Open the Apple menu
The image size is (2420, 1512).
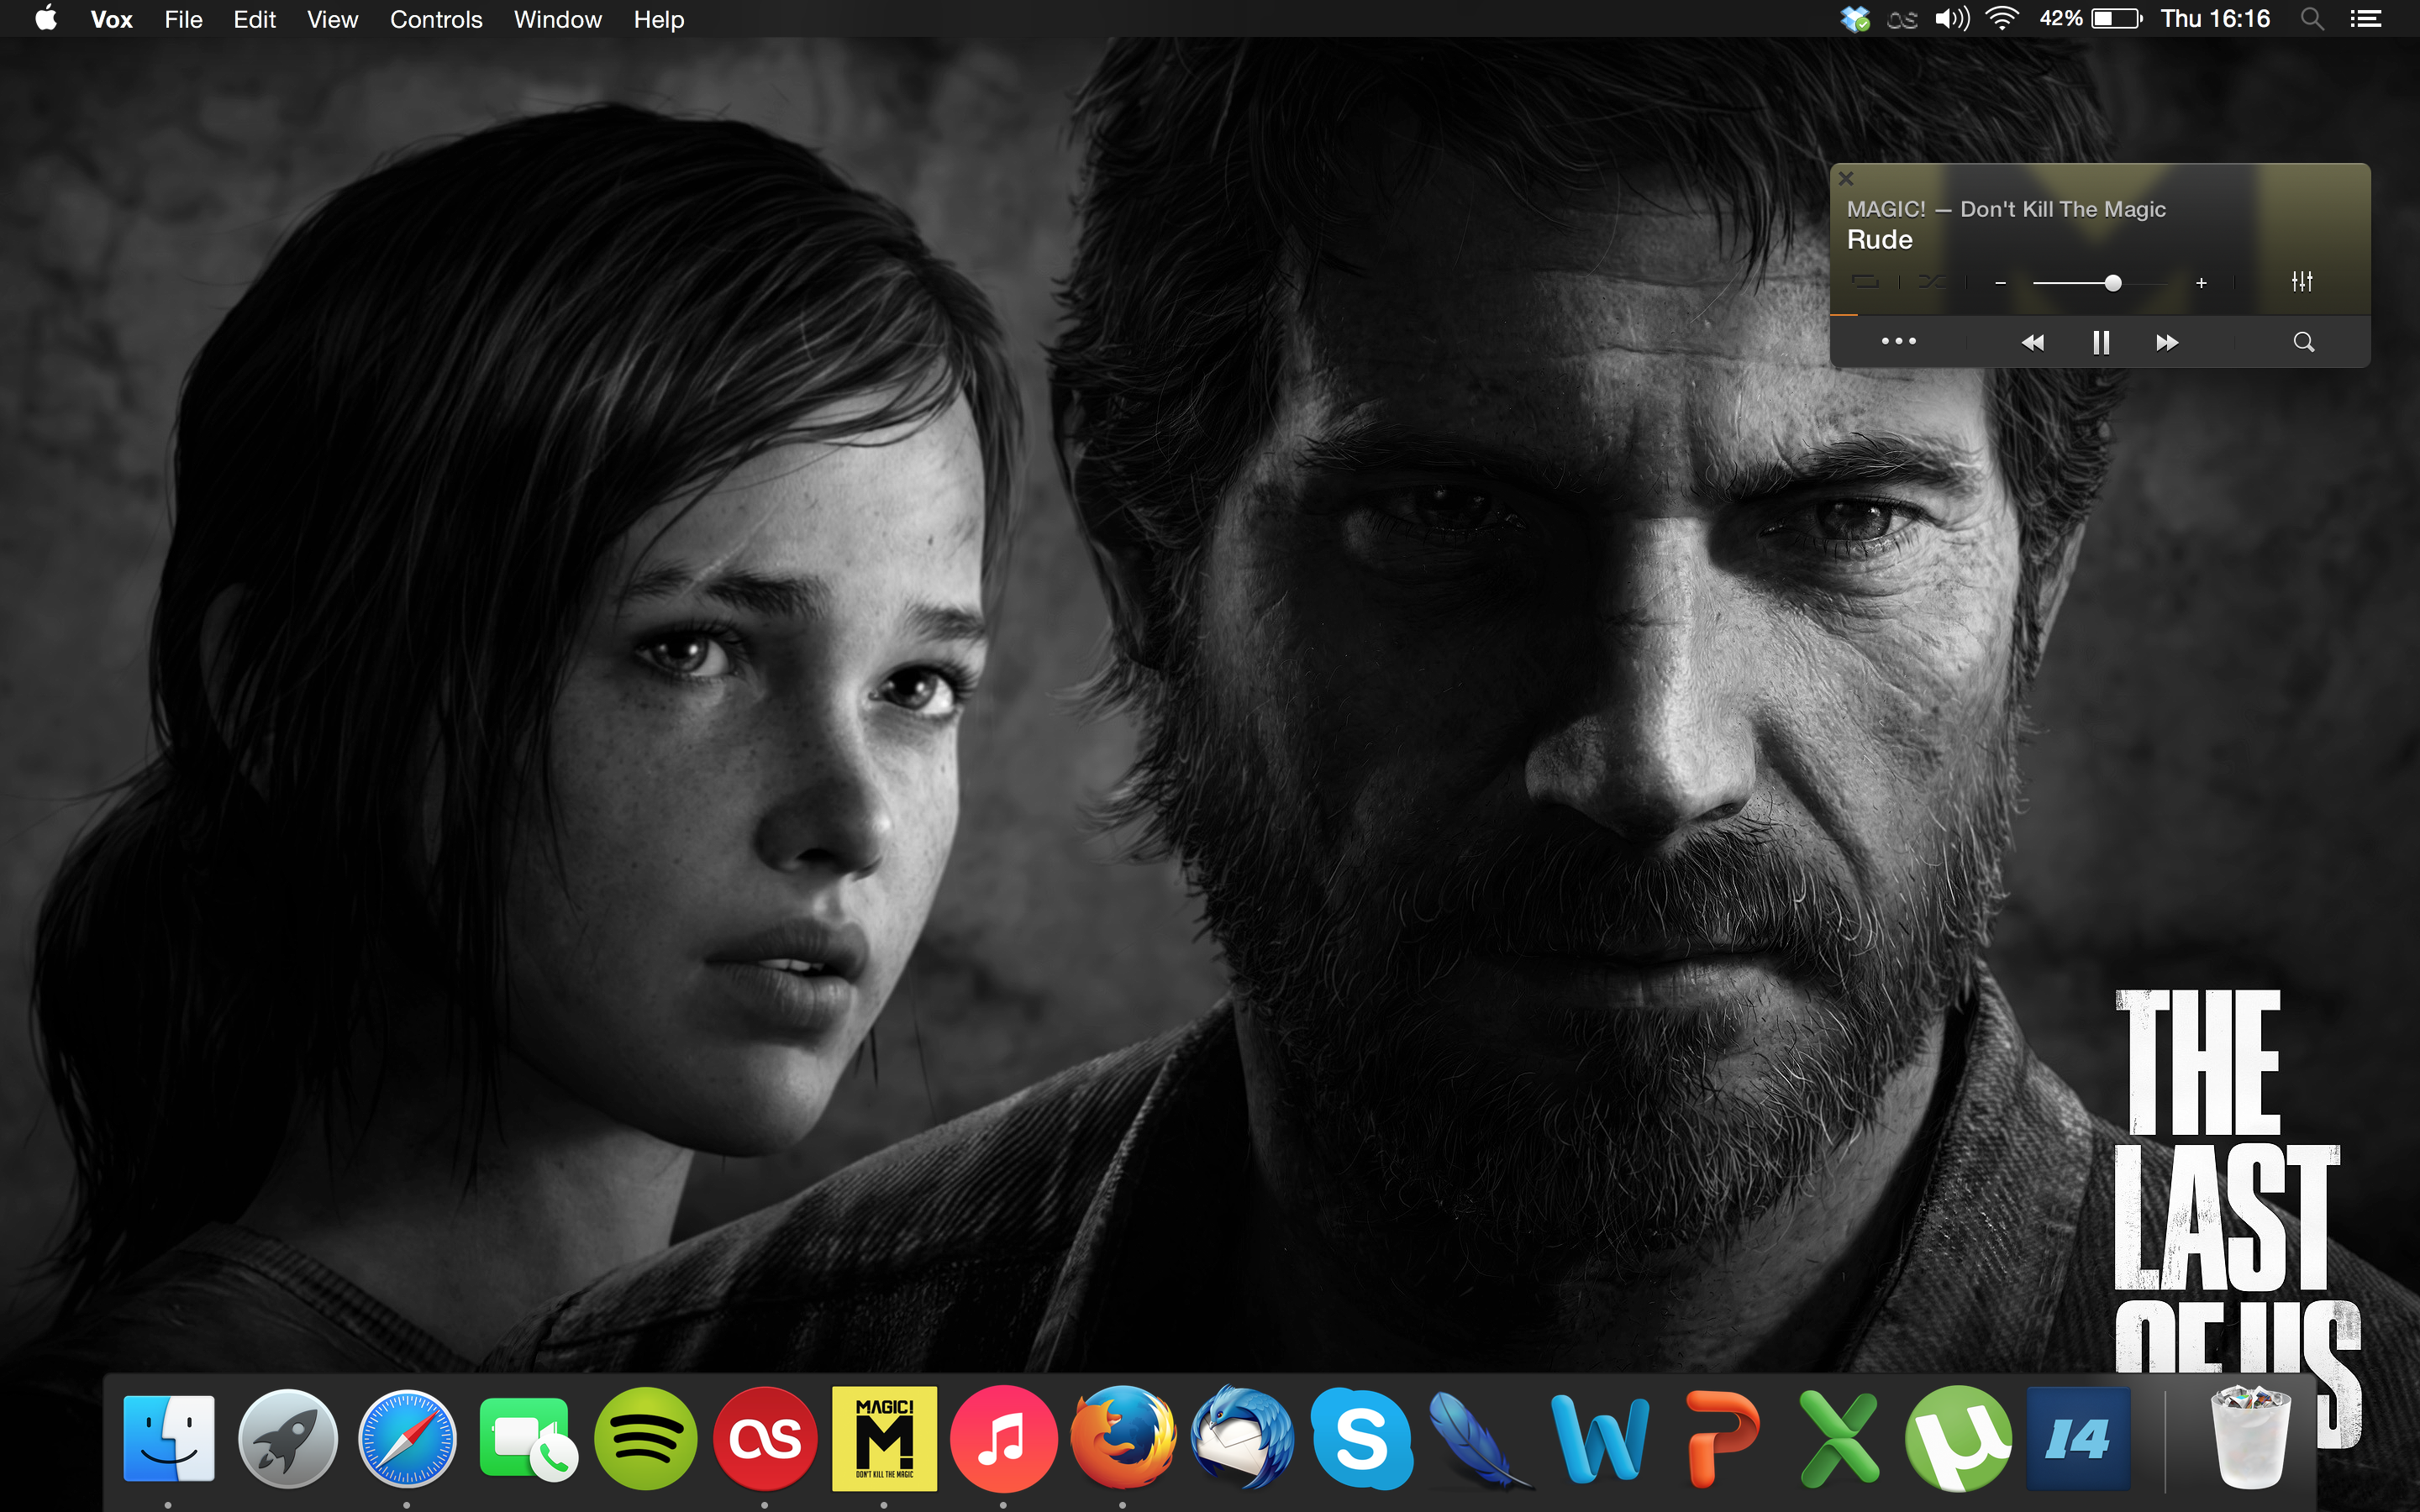pos(46,19)
